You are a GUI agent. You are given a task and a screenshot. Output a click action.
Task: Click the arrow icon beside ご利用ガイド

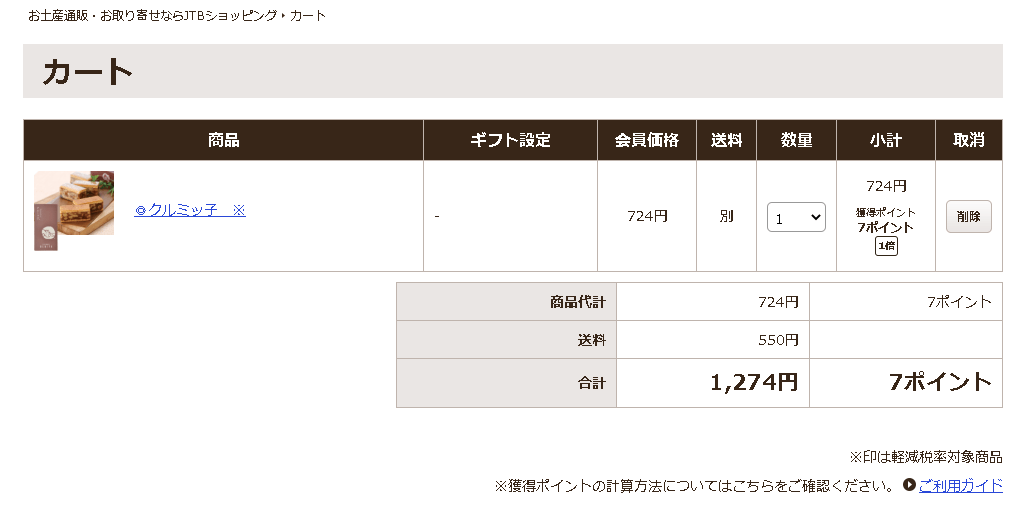[909, 485]
